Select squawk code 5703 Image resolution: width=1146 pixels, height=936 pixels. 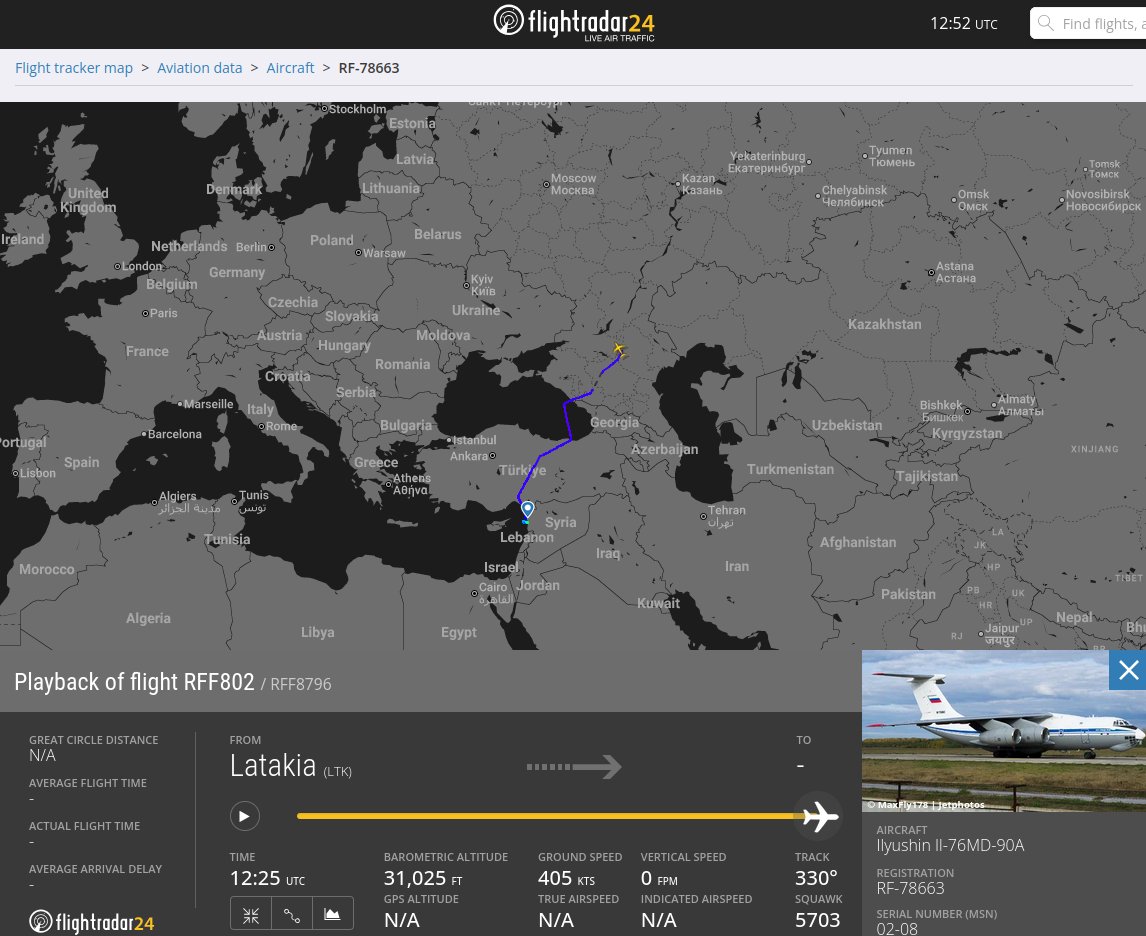pyautogui.click(x=818, y=920)
